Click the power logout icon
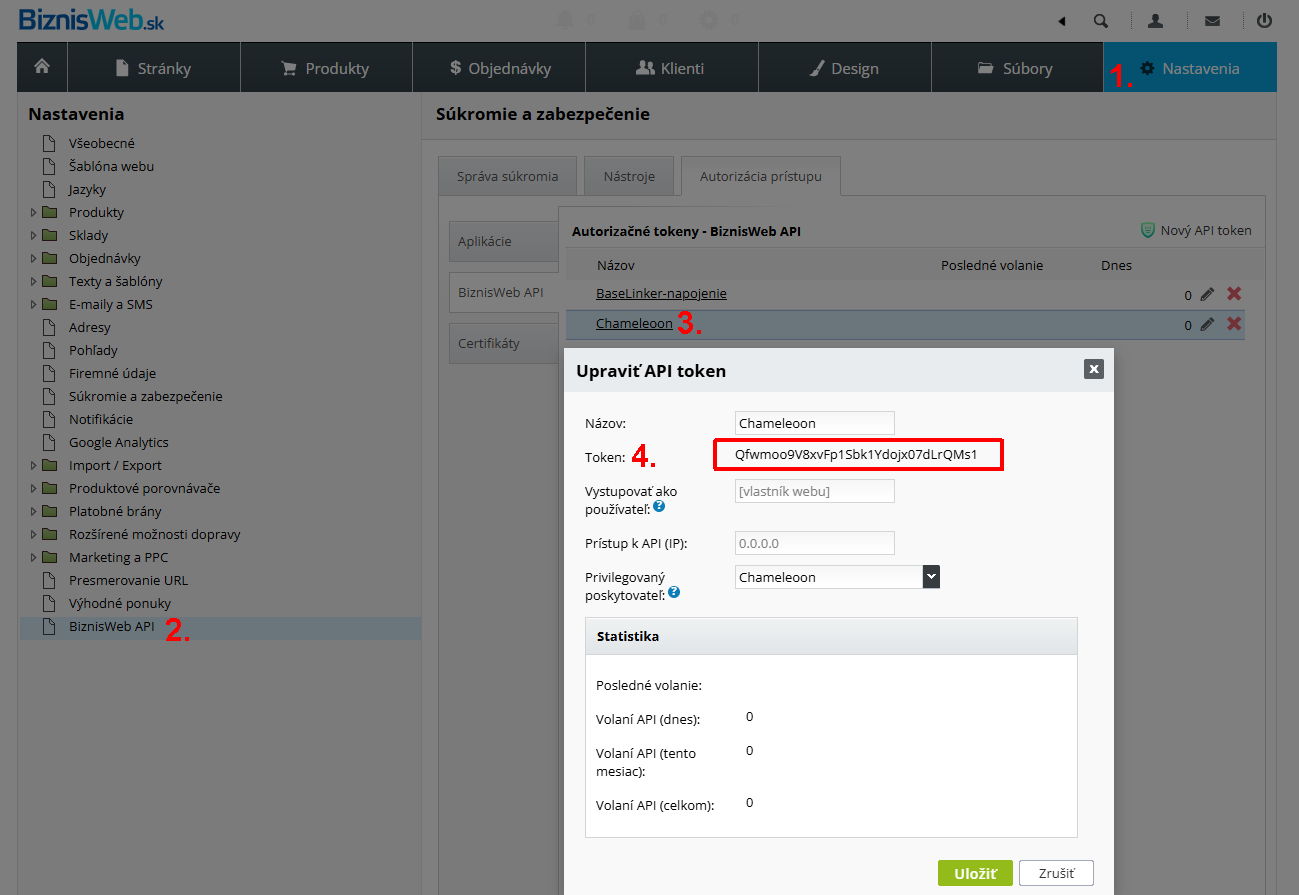The width and height of the screenshot is (1299, 895). coord(1264,20)
